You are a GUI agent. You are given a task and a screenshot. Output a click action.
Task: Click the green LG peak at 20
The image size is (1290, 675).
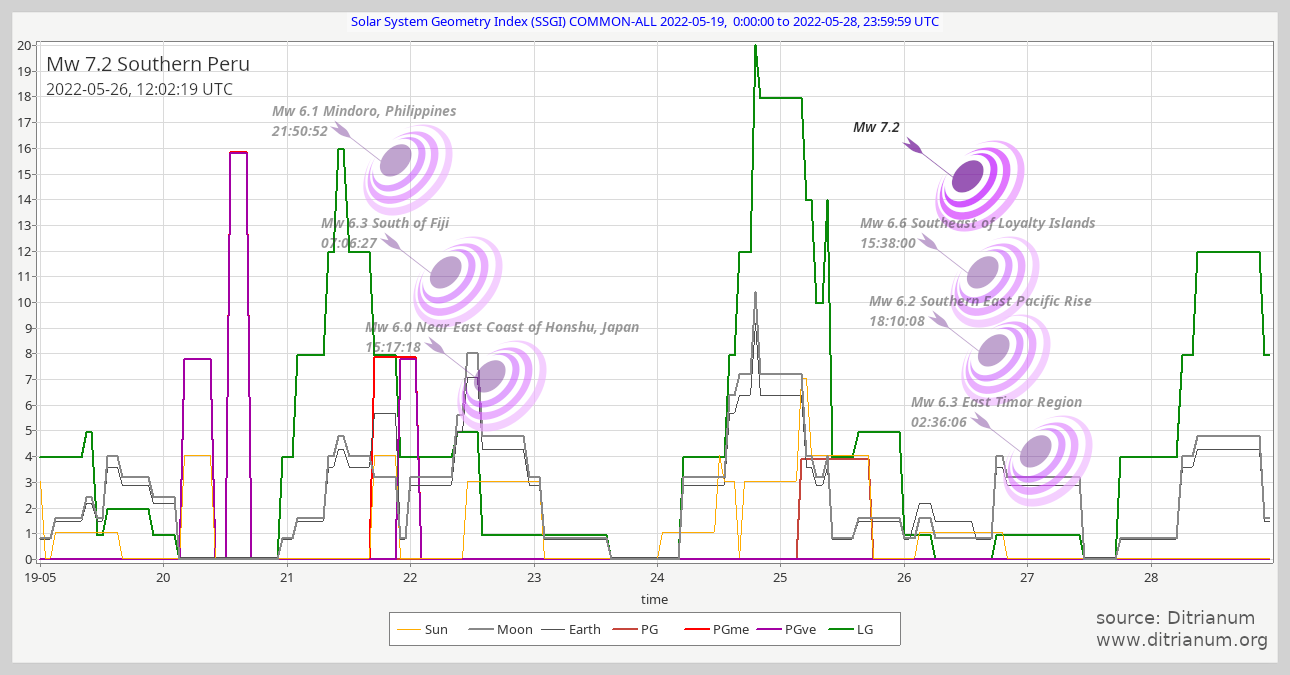755,47
